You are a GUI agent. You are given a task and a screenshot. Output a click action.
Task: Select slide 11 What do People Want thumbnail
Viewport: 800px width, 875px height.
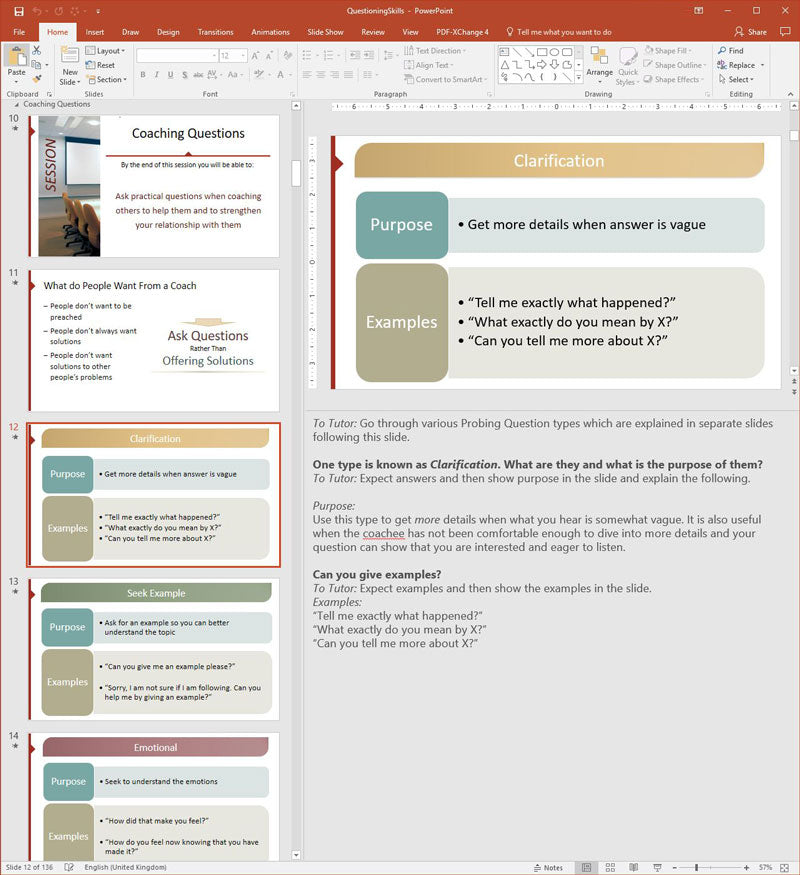154,340
